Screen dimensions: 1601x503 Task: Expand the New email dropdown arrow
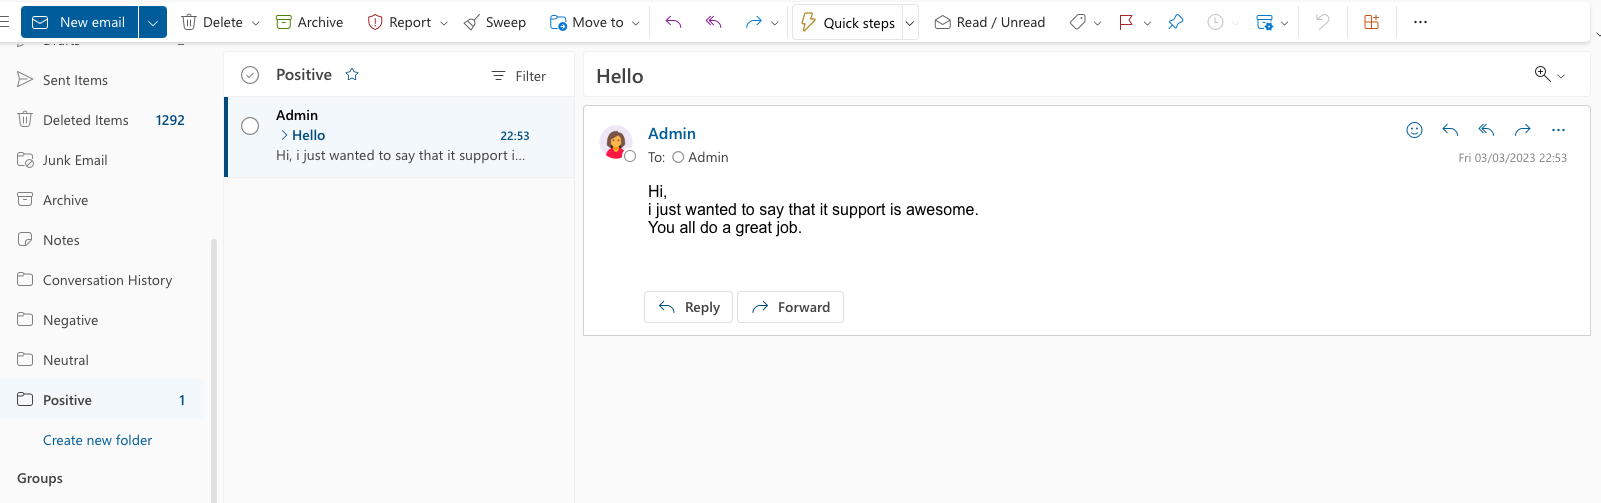[x=153, y=22]
